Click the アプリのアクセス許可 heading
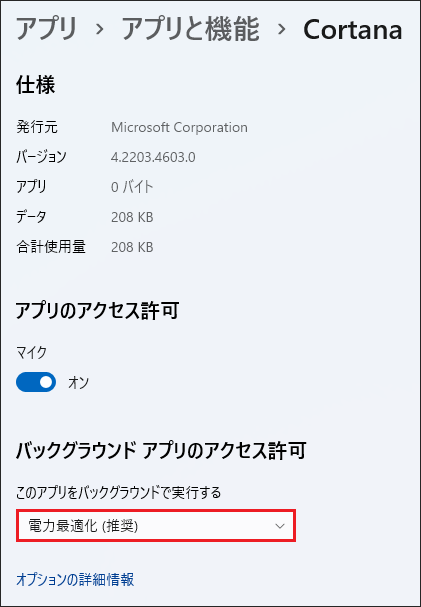The height and width of the screenshot is (607, 421). [x=97, y=310]
